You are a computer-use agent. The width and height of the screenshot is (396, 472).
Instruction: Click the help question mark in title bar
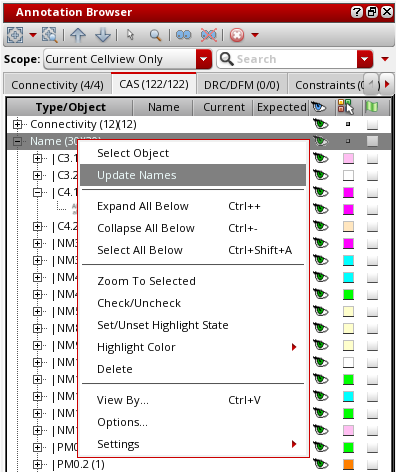pos(357,12)
